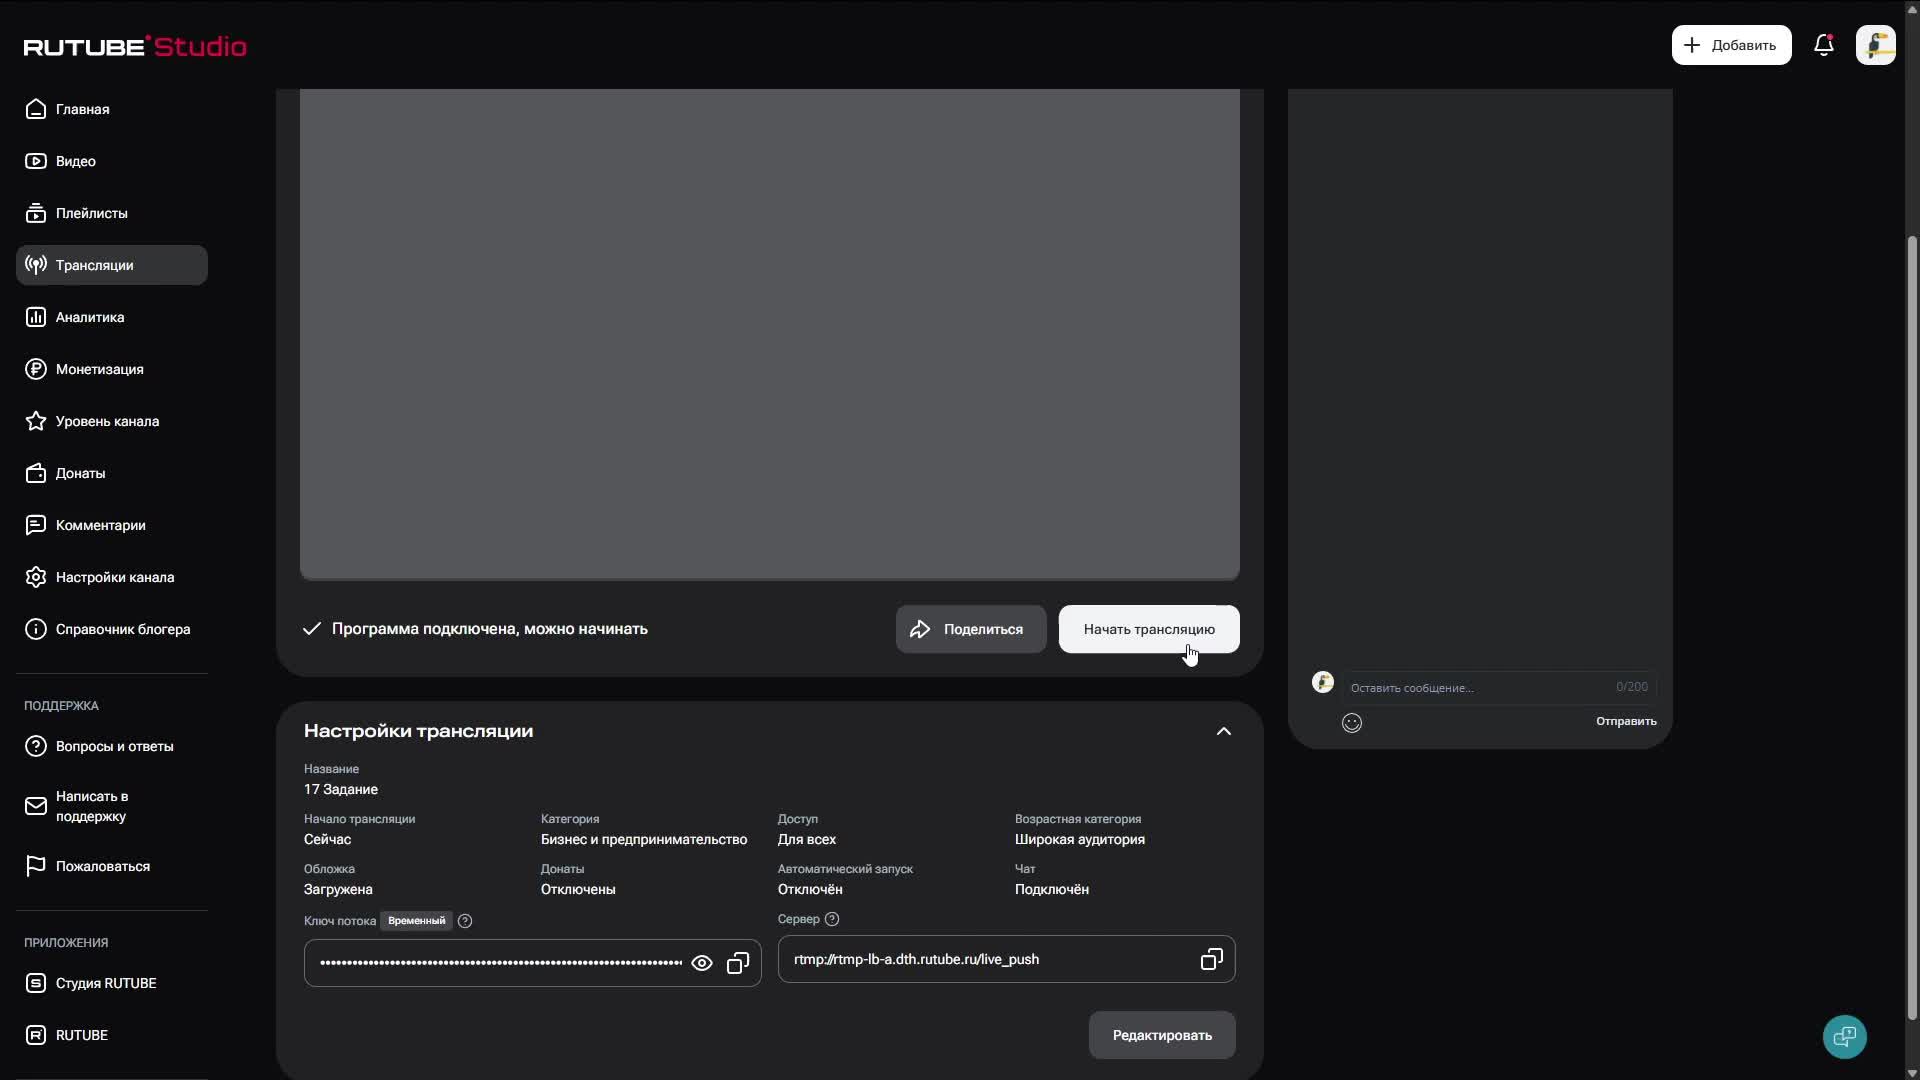The width and height of the screenshot is (1920, 1080).
Task: Copy the stream key
Action: point(738,963)
